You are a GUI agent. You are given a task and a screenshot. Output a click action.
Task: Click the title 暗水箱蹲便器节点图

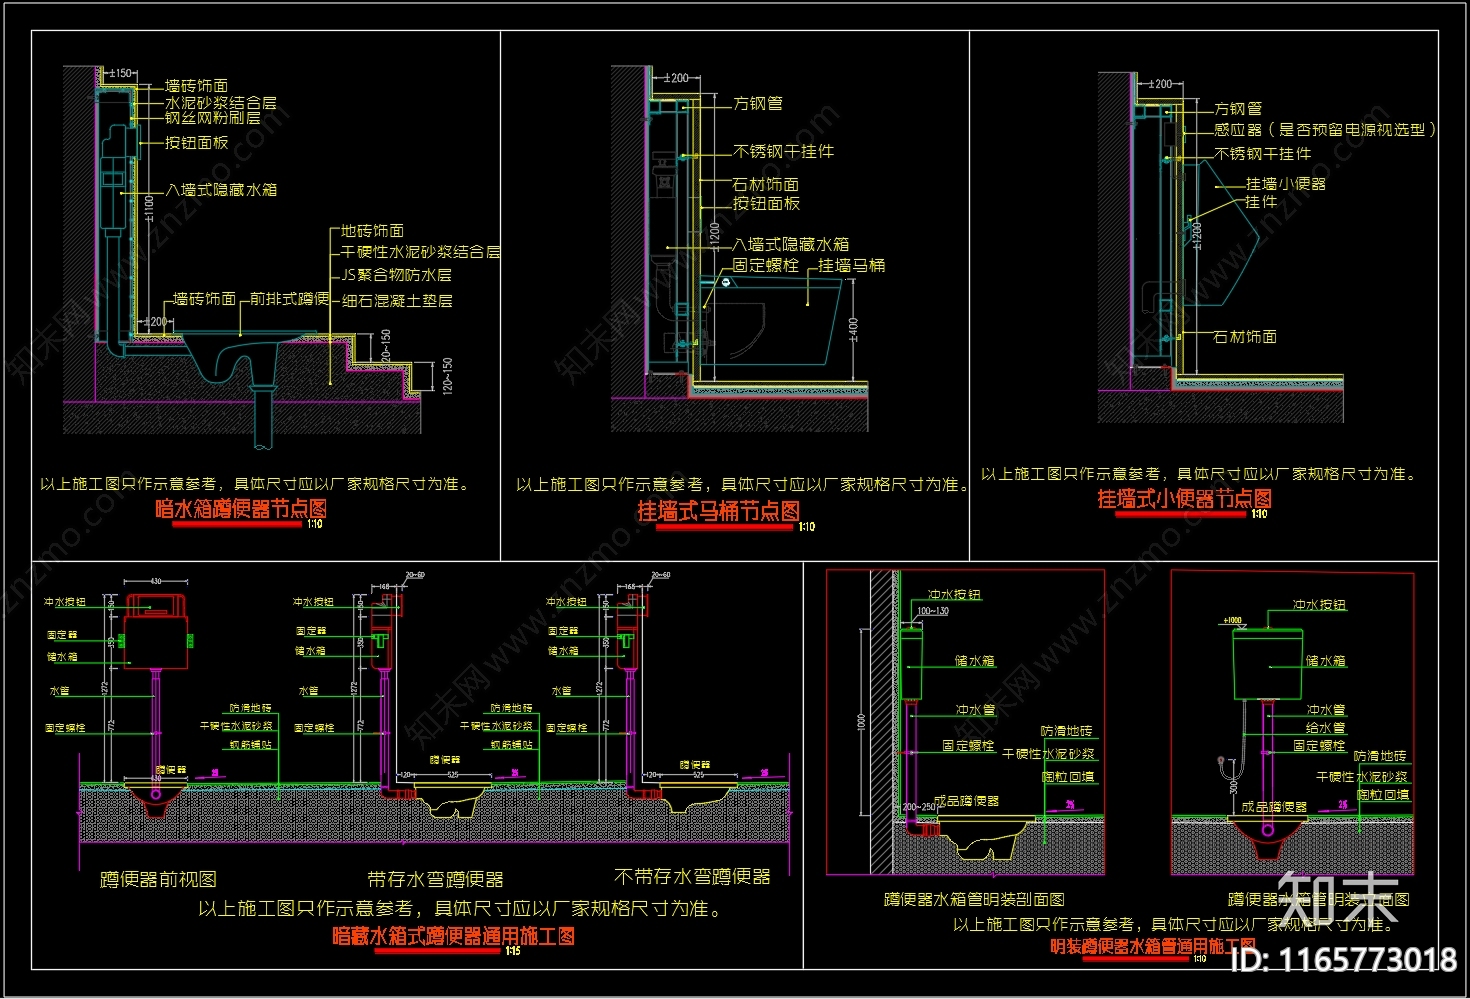point(241,509)
